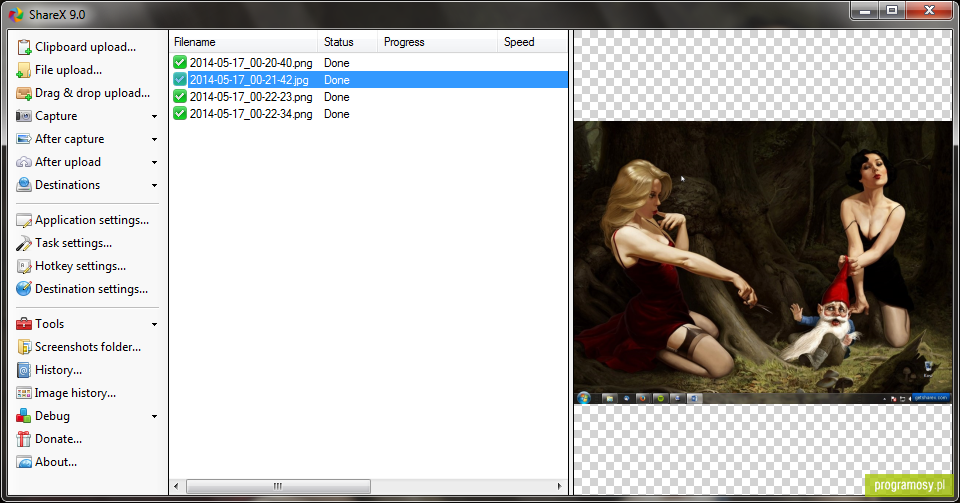Click the scrollbar right arrow

559,486
